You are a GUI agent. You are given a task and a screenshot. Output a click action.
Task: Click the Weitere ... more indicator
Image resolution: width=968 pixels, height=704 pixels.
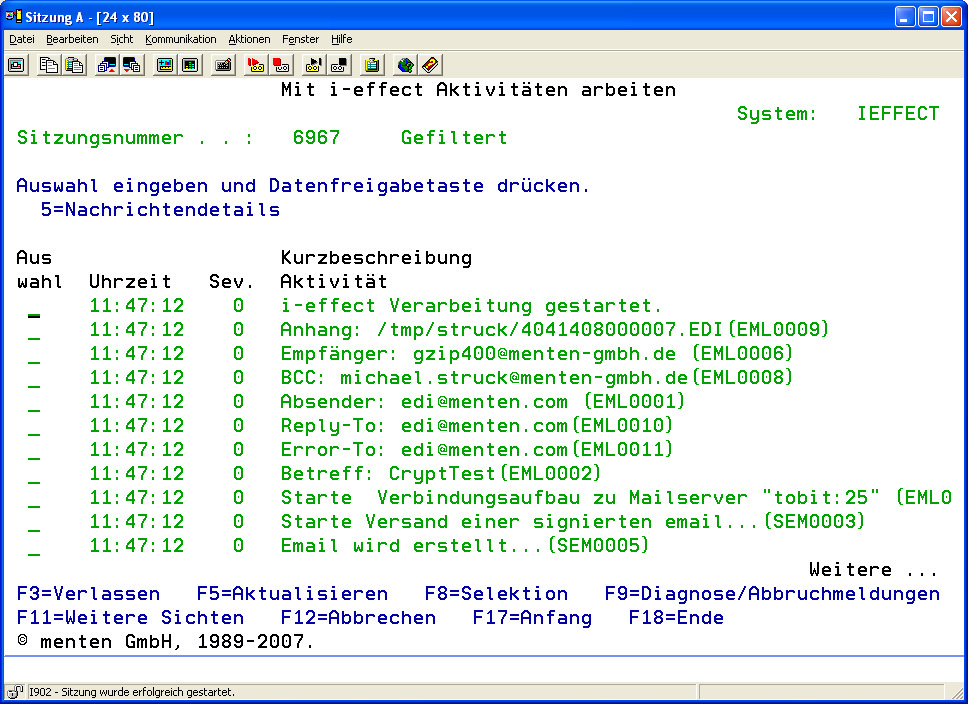873,570
